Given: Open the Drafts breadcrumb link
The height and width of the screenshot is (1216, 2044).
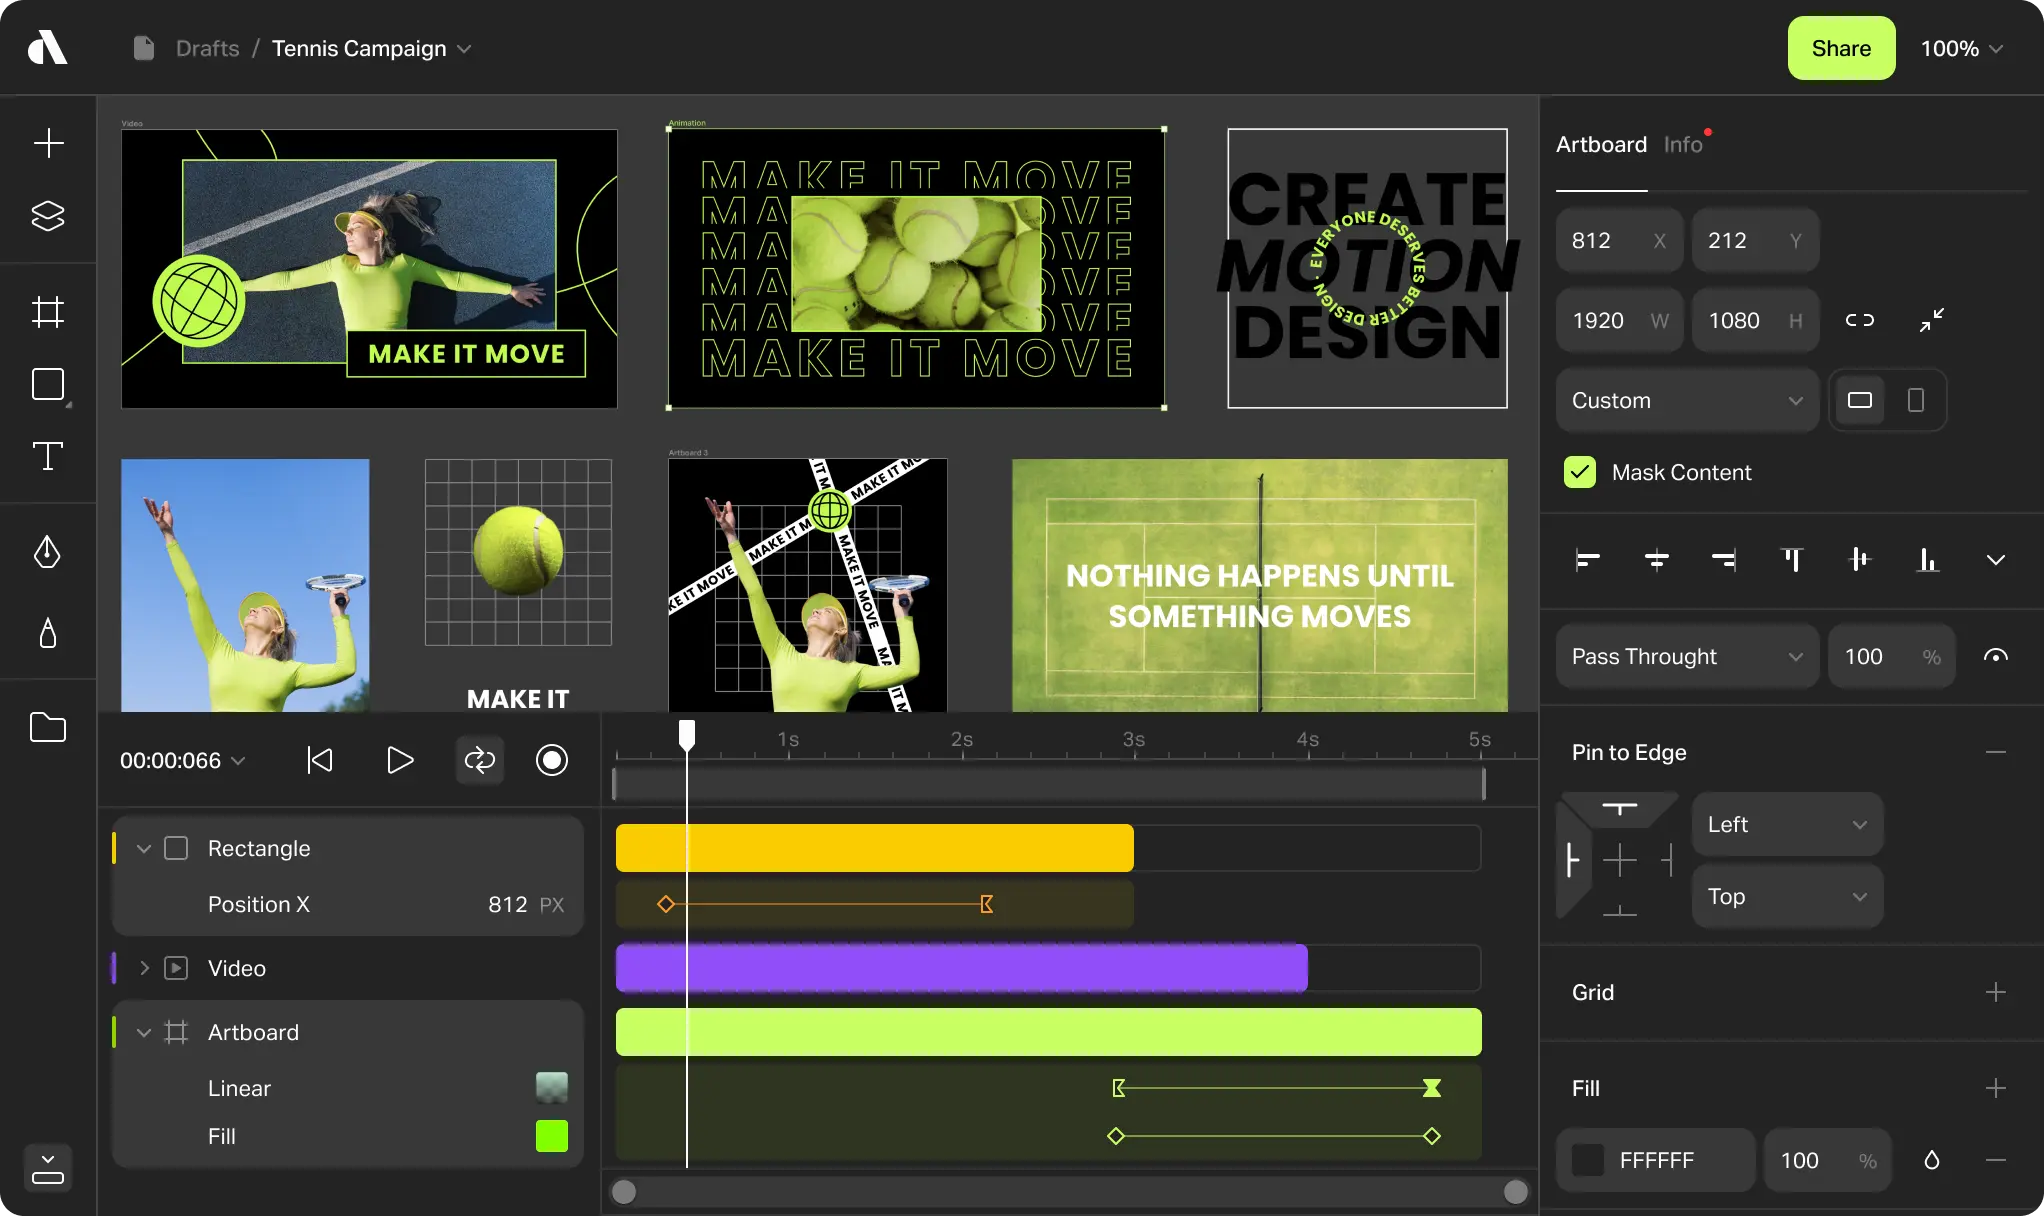Looking at the screenshot, I should [x=206, y=48].
